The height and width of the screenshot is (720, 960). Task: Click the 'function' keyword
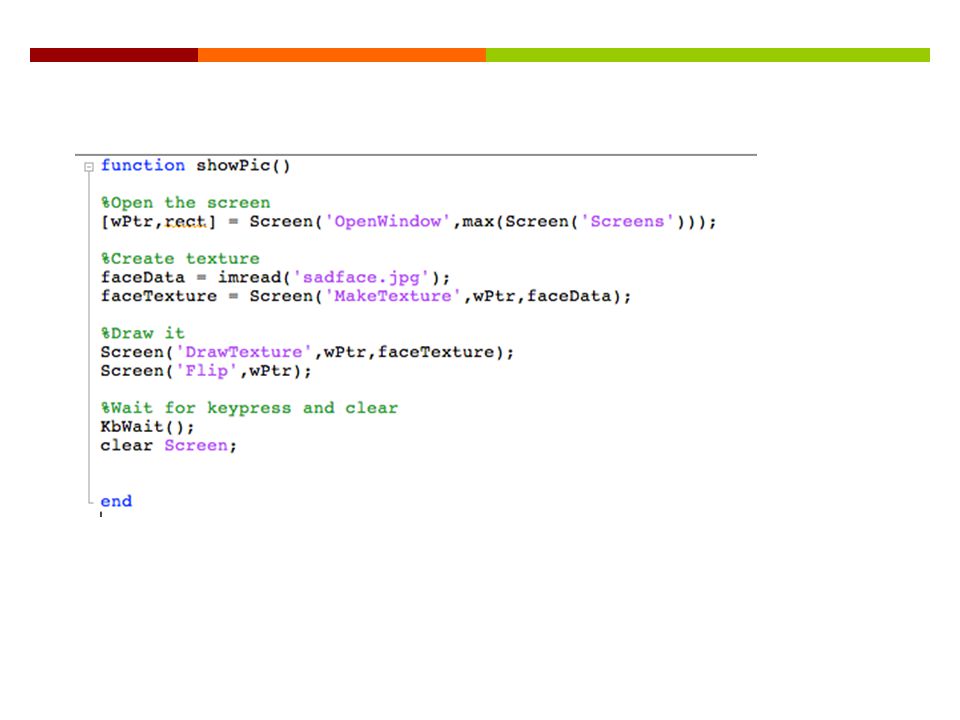[x=143, y=165]
